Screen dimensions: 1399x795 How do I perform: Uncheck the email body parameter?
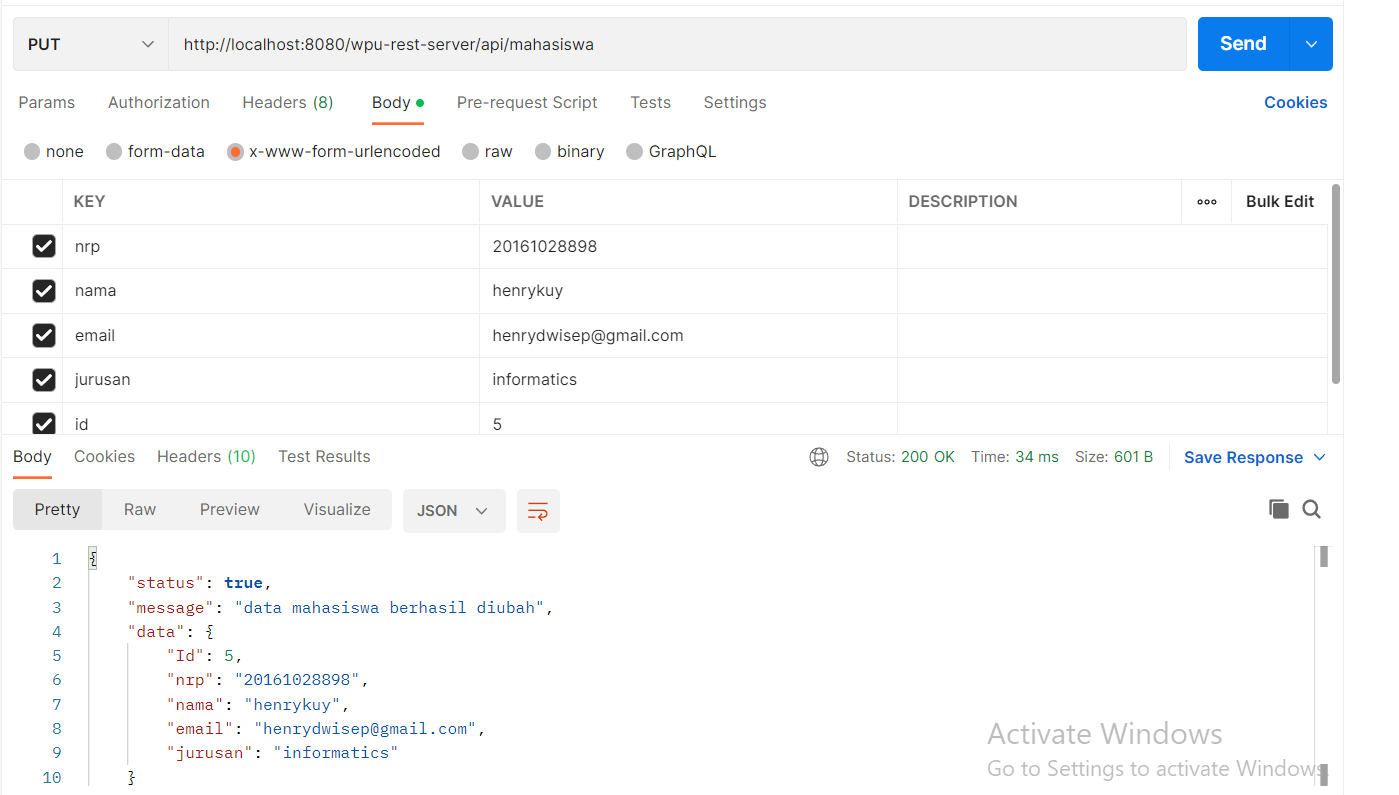tap(44, 335)
